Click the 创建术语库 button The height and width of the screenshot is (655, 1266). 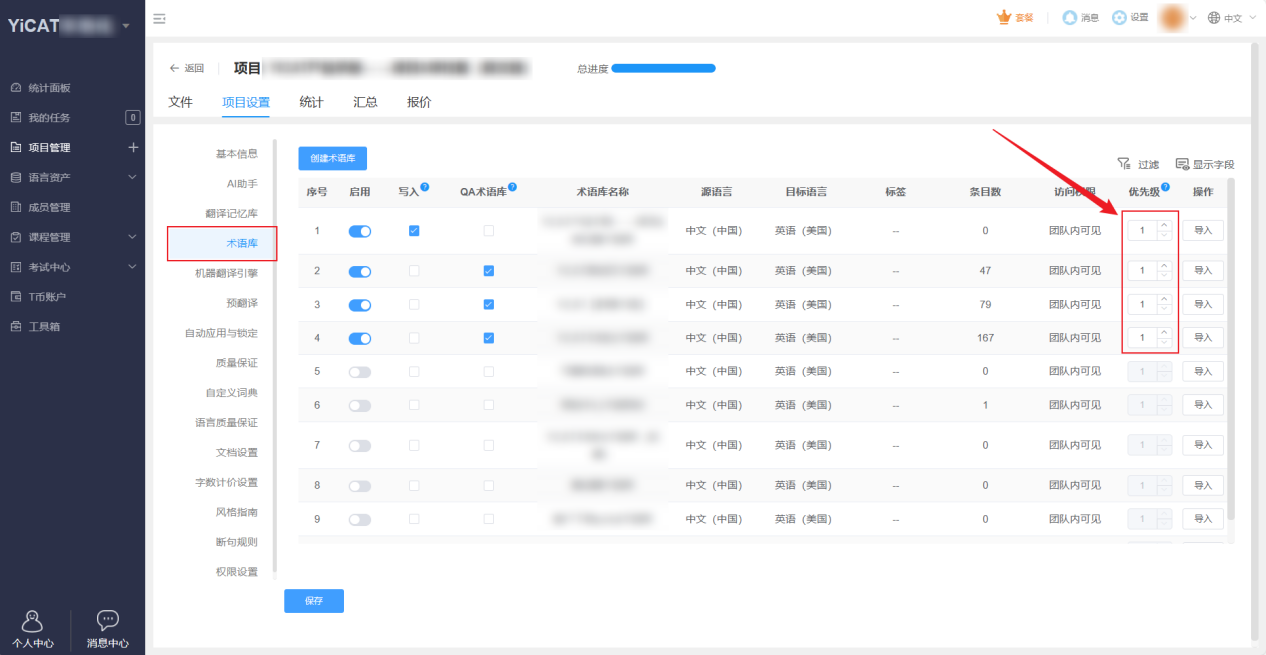click(333, 158)
